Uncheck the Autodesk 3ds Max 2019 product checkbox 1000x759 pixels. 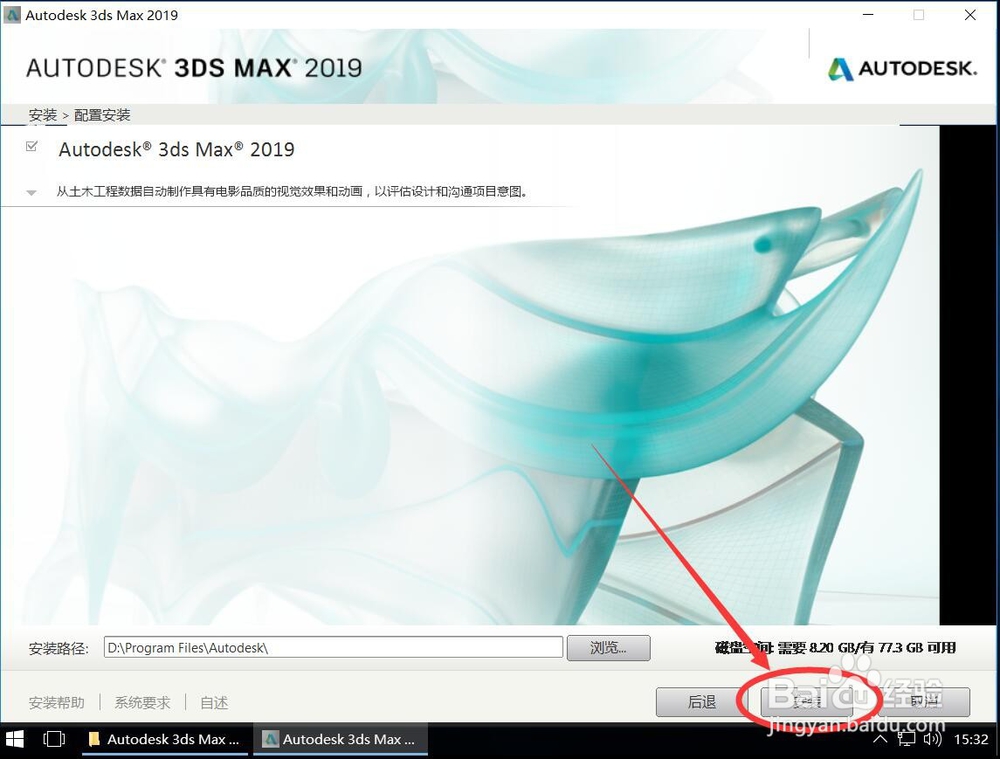tap(33, 144)
